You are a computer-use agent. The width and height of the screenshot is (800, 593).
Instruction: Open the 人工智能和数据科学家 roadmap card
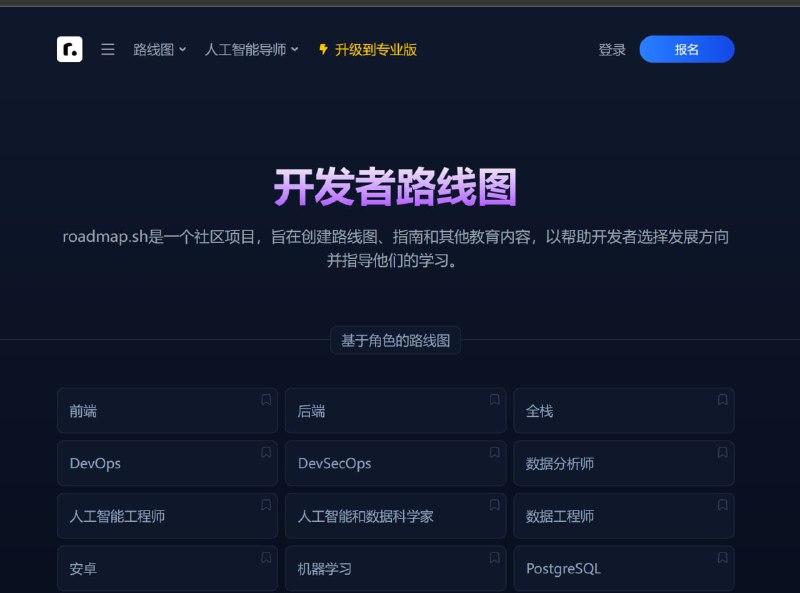click(x=395, y=515)
